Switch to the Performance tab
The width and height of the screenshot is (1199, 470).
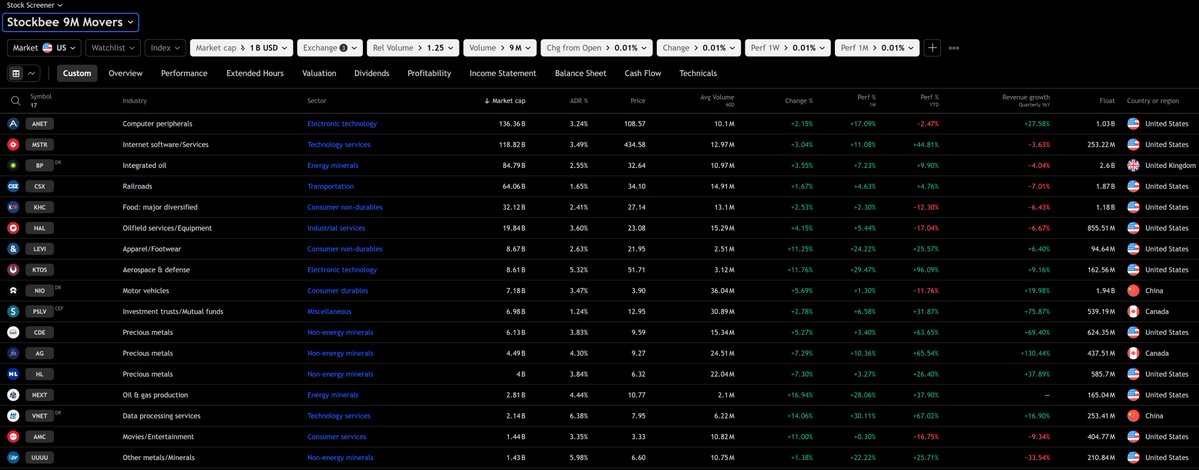184,73
